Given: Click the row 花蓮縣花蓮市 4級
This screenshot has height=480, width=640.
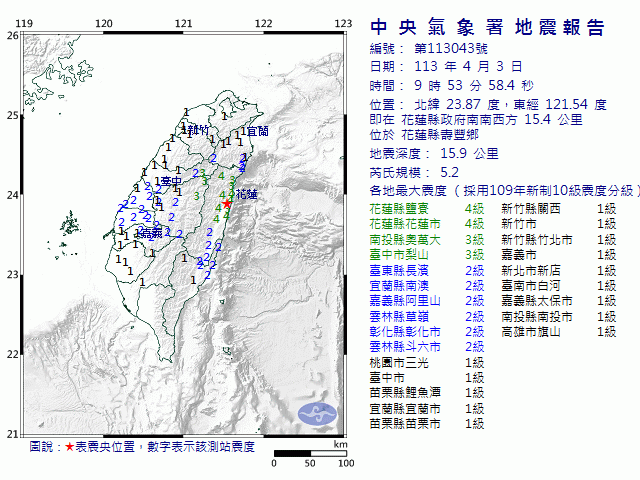Looking at the screenshot, I should [x=427, y=224].
